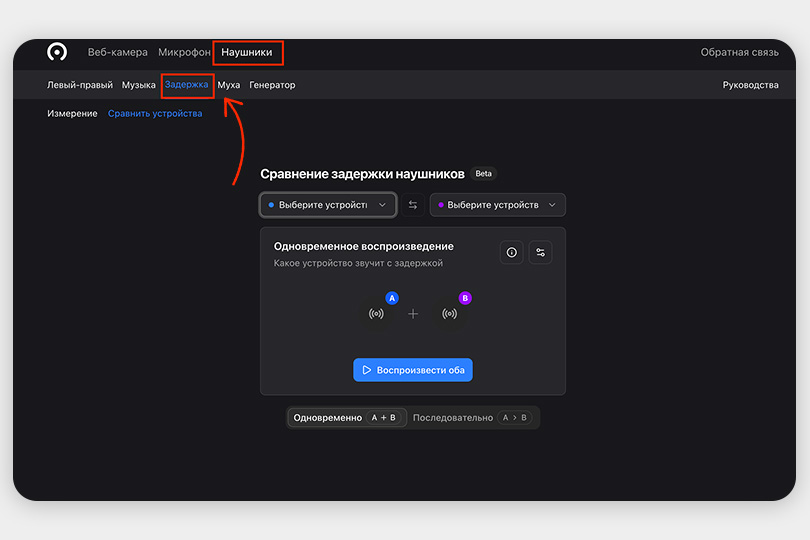Image resolution: width=810 pixels, height=540 pixels.
Task: Click the blue A badge
Action: pos(392,298)
